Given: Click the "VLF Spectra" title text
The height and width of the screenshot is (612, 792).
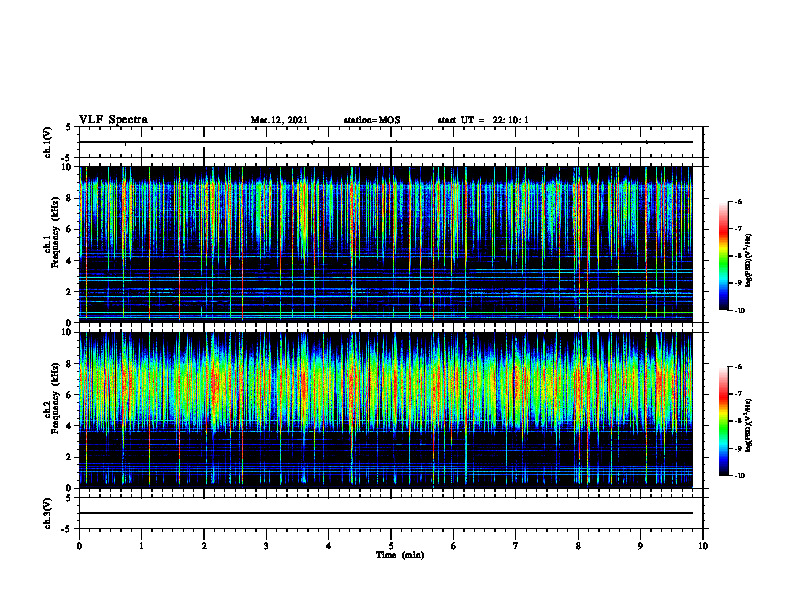Looking at the screenshot, I should pos(113,120).
